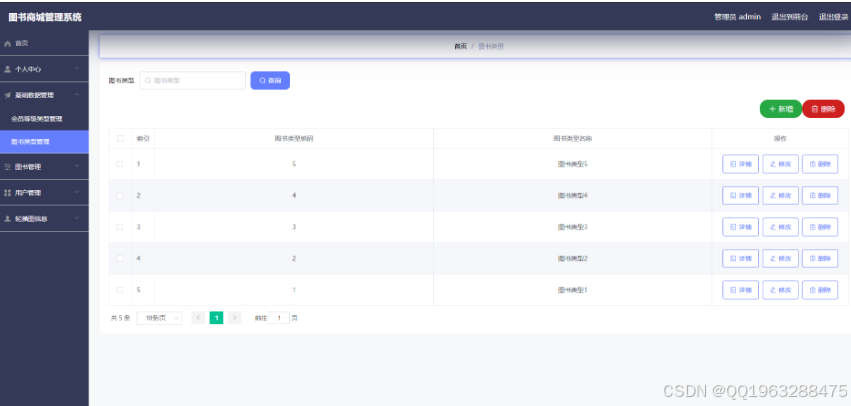Click the 图书类型编码 column header

pos(294,138)
